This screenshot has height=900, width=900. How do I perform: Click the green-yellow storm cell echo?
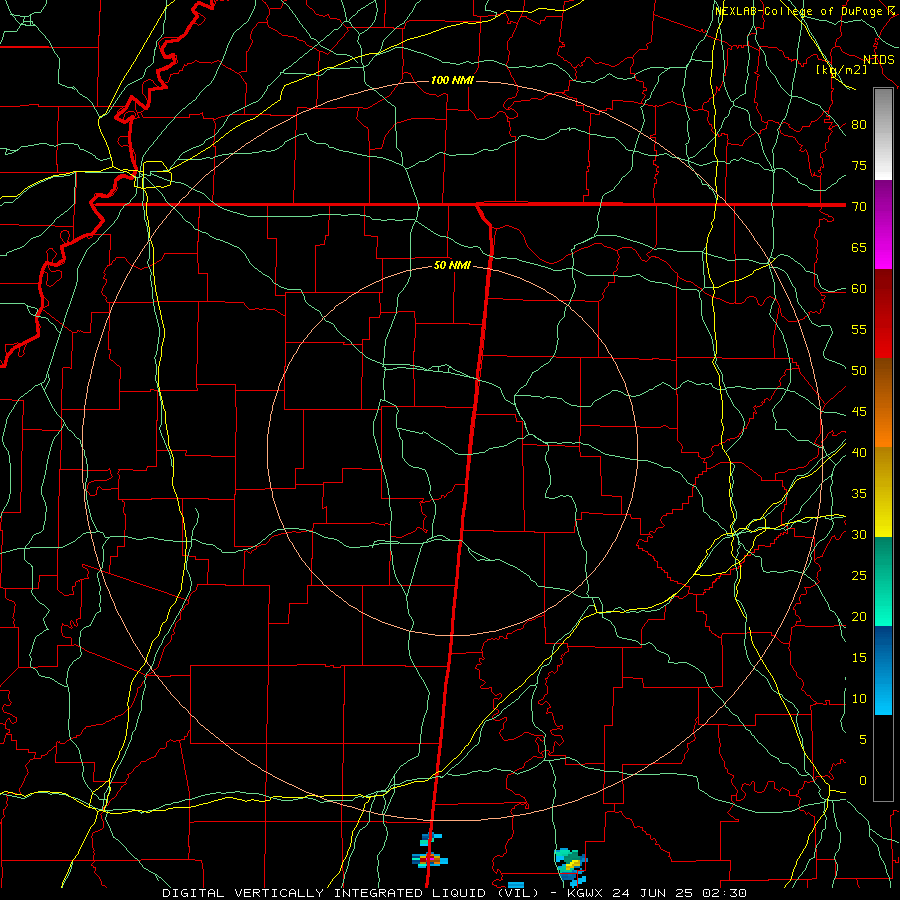click(x=570, y=865)
